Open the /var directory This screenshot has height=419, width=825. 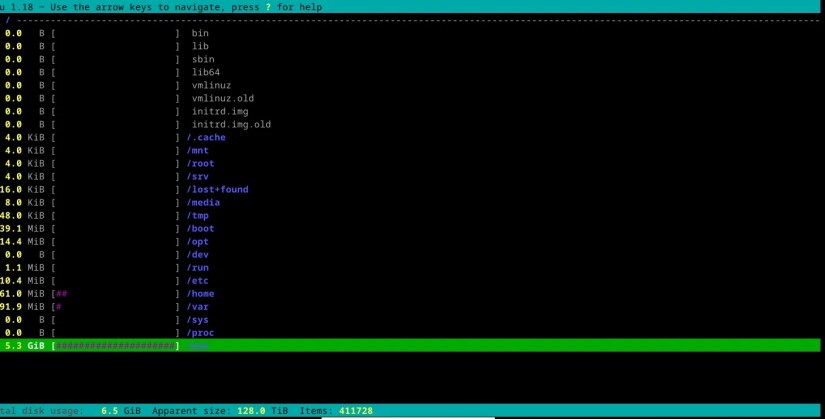click(x=198, y=307)
